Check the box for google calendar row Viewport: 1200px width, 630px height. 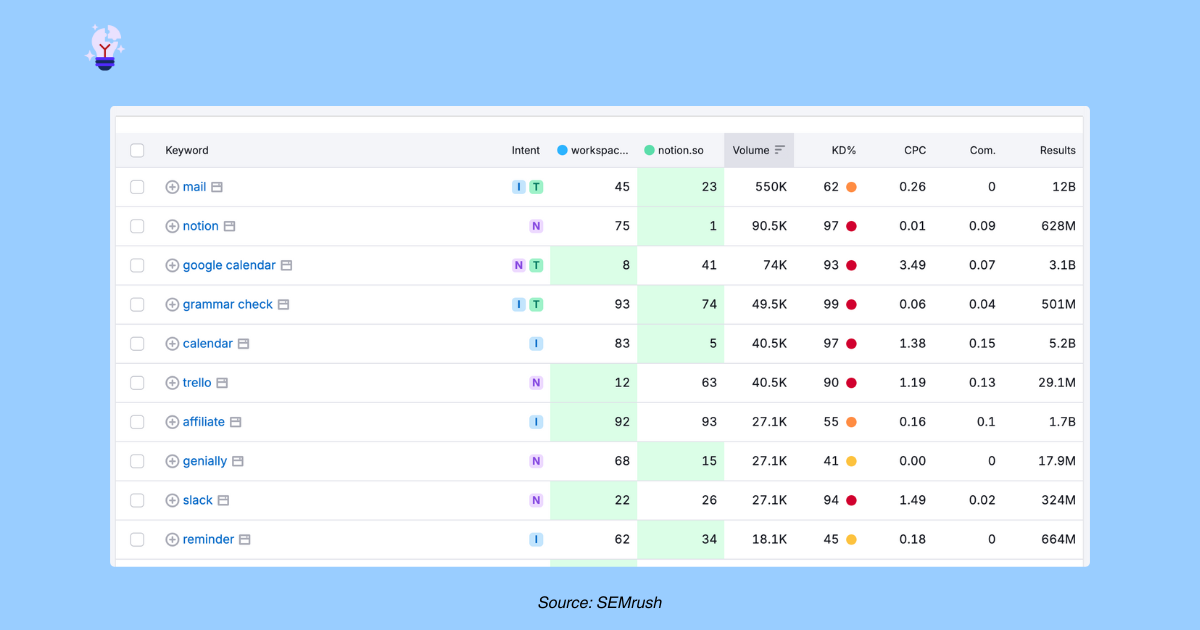137,265
